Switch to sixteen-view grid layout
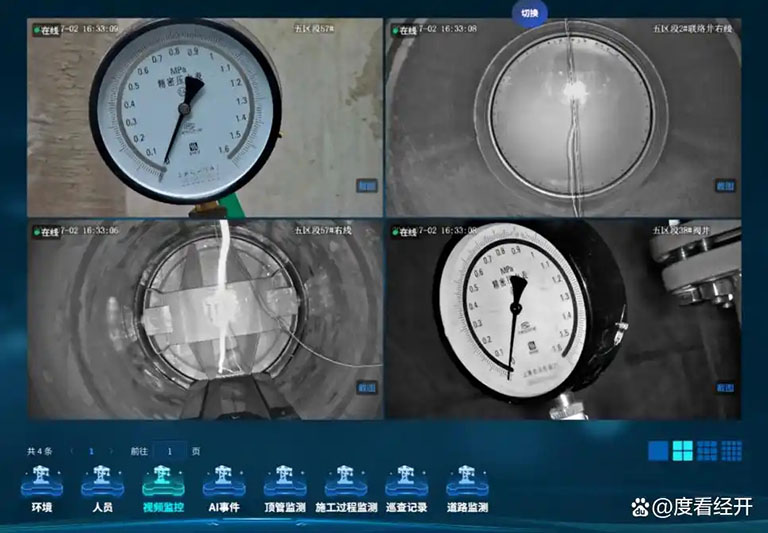The height and width of the screenshot is (533, 768). [732, 451]
